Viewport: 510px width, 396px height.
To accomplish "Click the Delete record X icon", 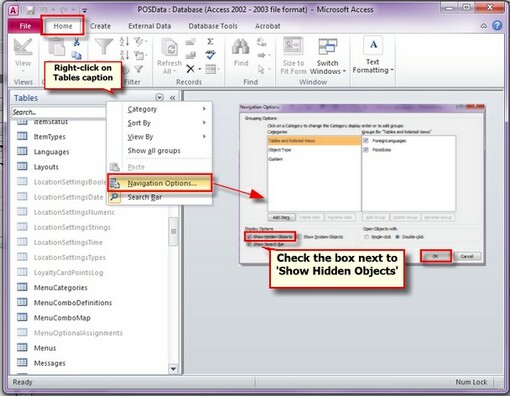I will pyautogui.click(x=190, y=69).
